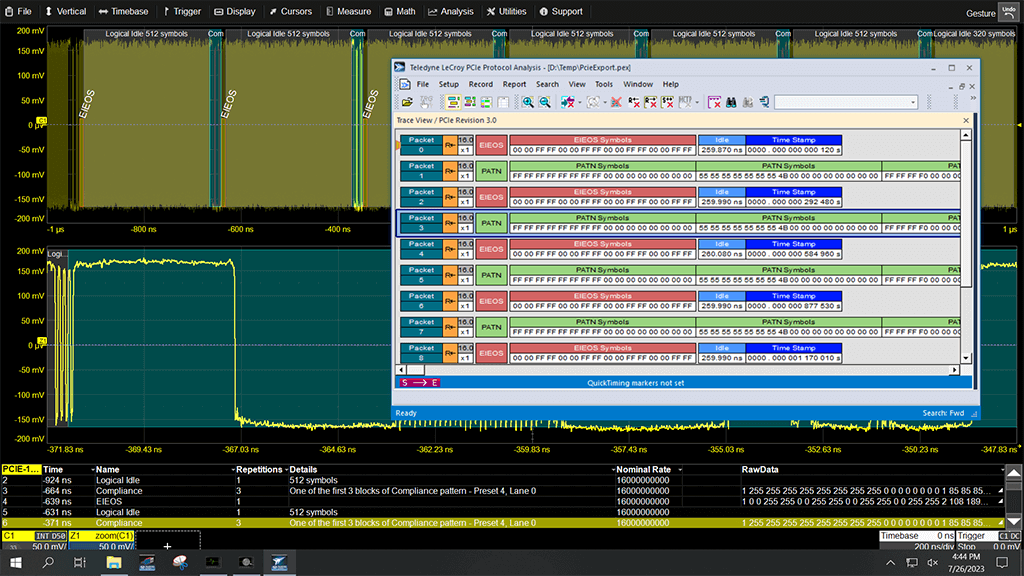
Task: Click the trace view horizontal scrollbar
Action: (680, 369)
